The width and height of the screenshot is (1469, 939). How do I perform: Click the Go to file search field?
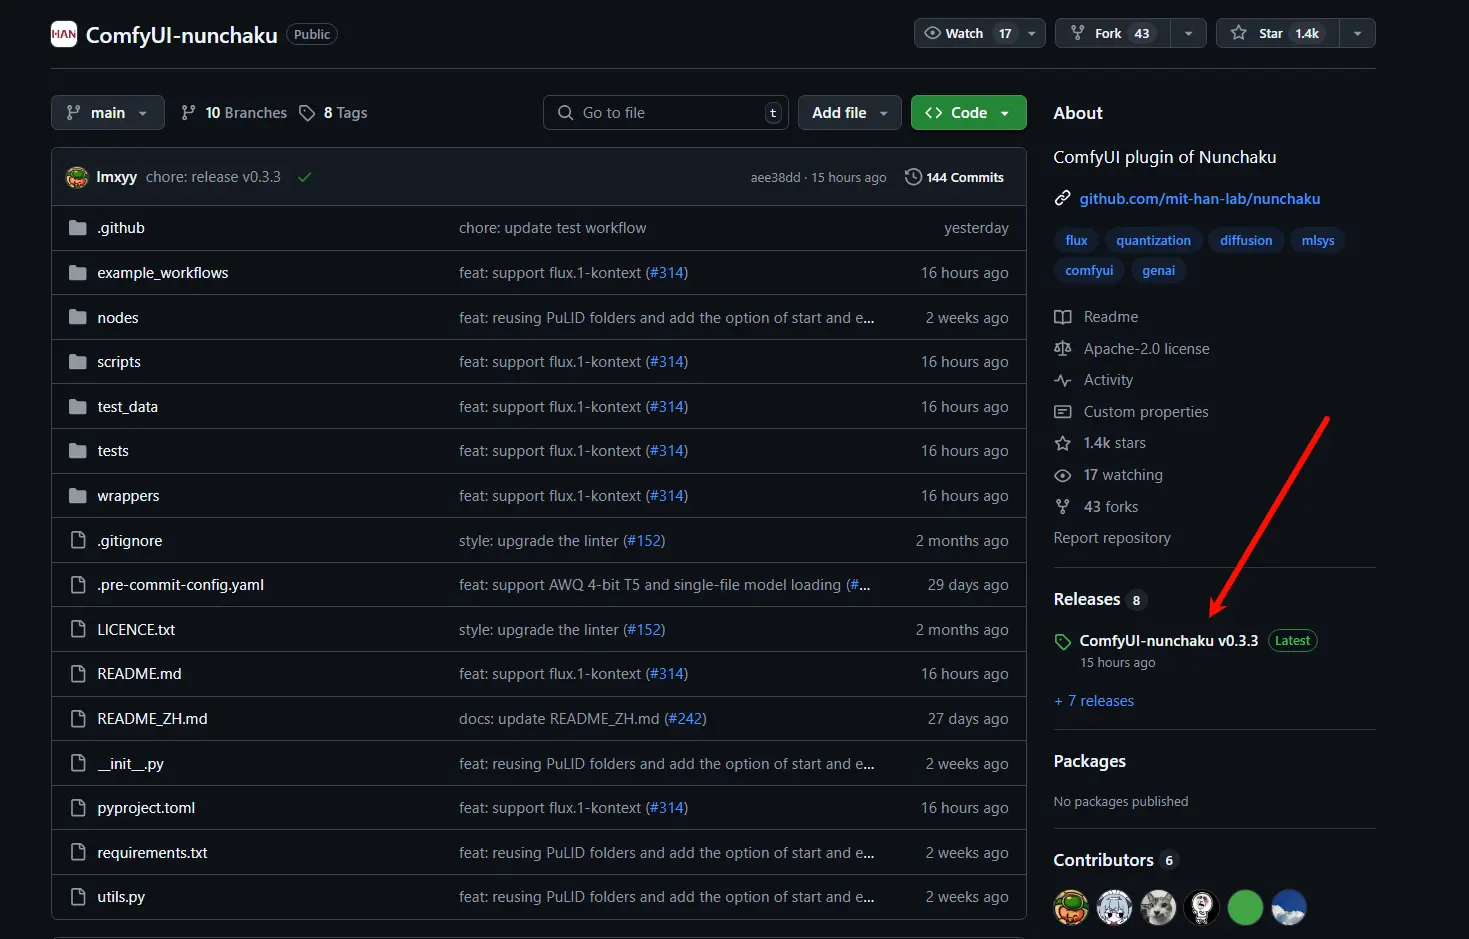click(666, 113)
